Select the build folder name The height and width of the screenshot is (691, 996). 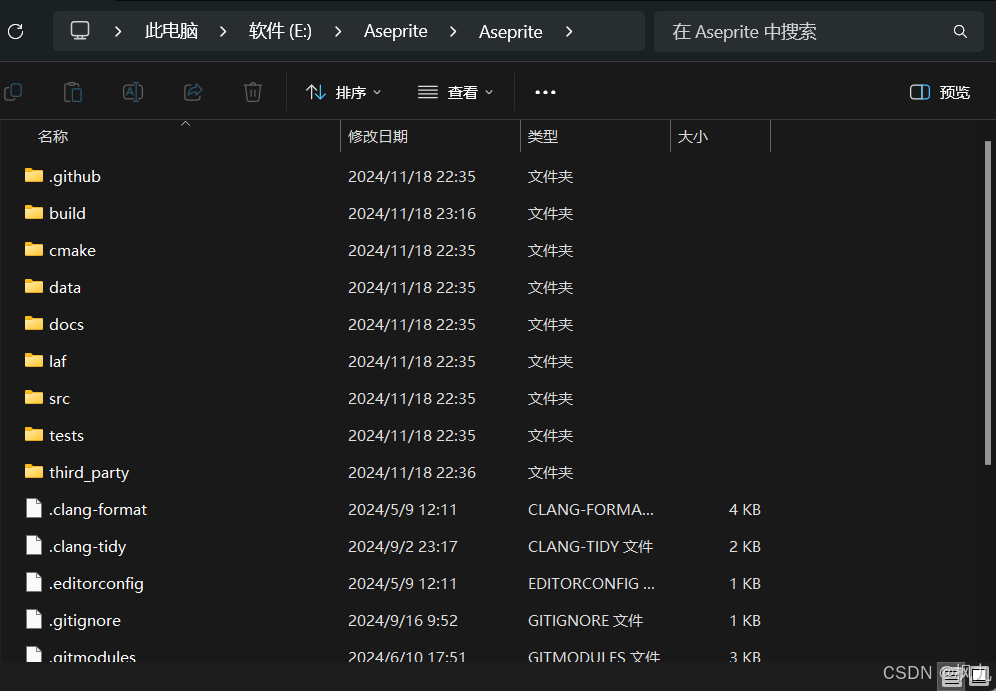pyautogui.click(x=67, y=213)
